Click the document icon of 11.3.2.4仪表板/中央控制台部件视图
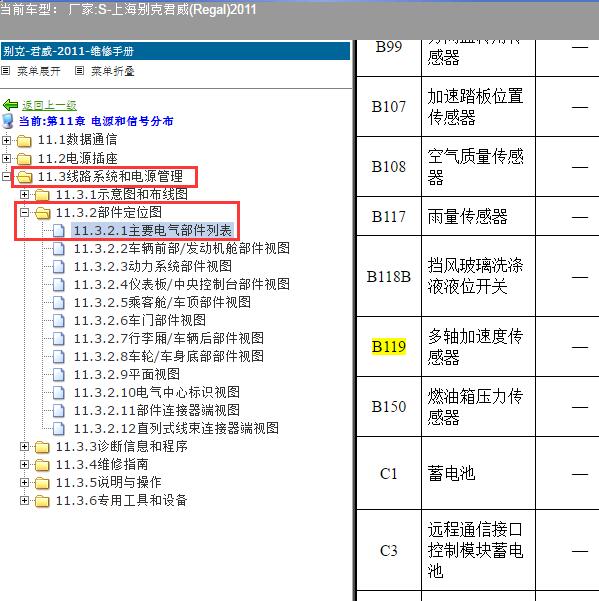 [59, 284]
